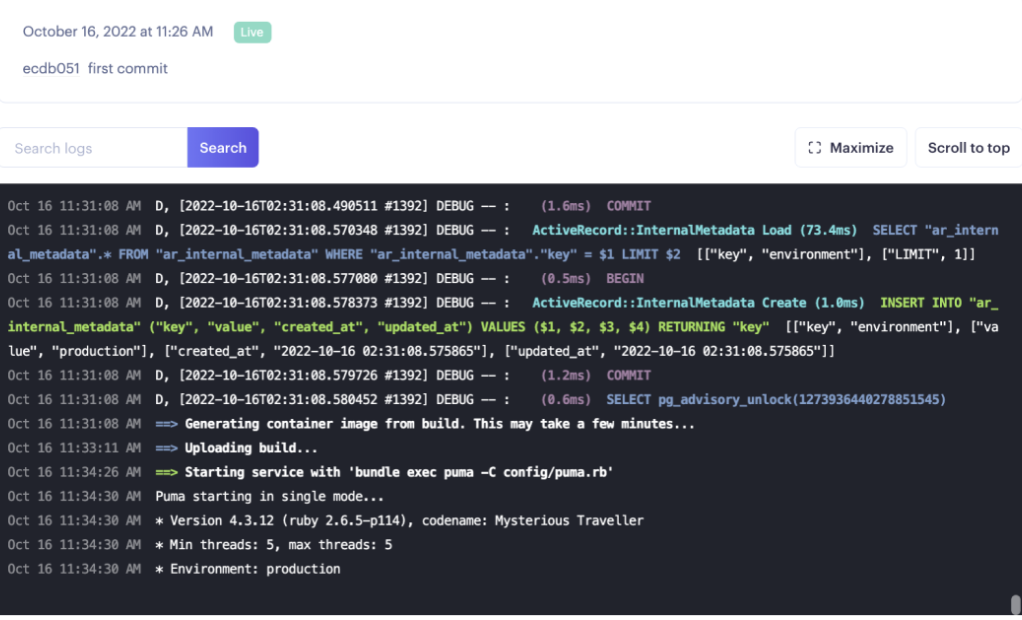Click the 'Oct 16 11:34:26 AM' timestamp

(x=74, y=472)
